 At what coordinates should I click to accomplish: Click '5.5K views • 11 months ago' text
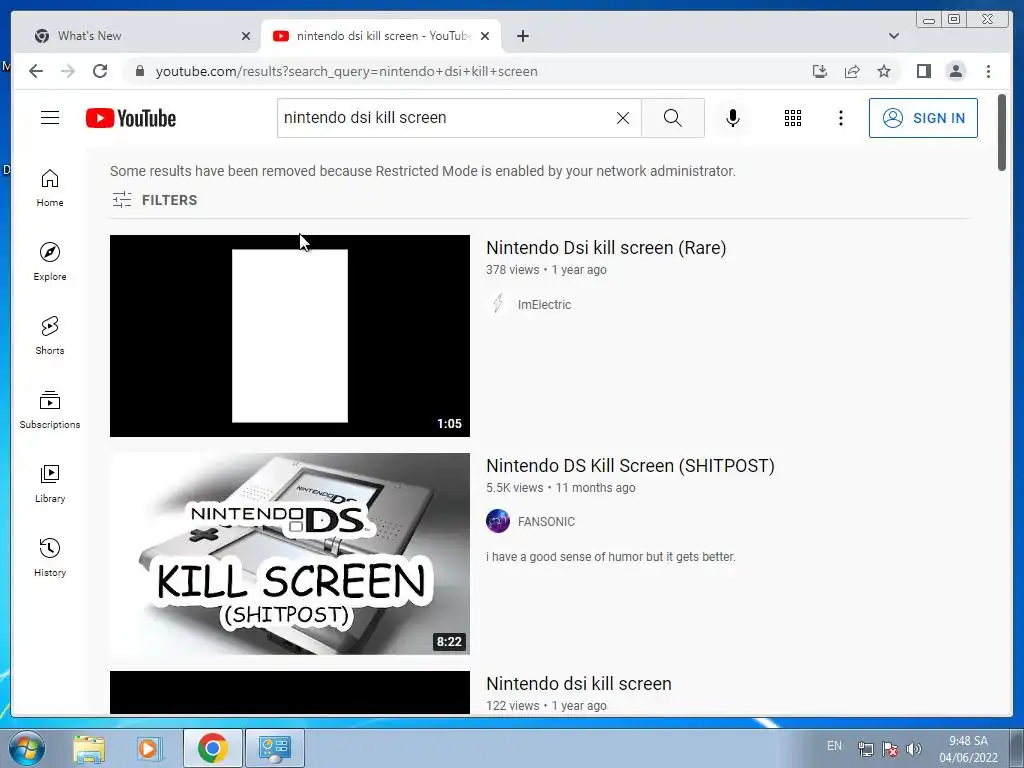[560, 488]
